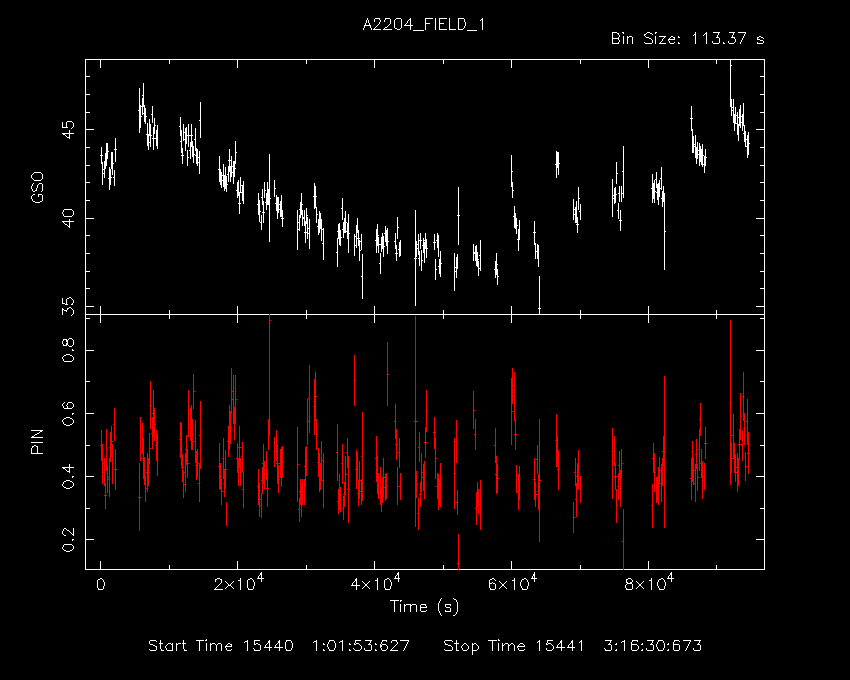
Task: Click the GSO y-axis label
Action: point(37,188)
